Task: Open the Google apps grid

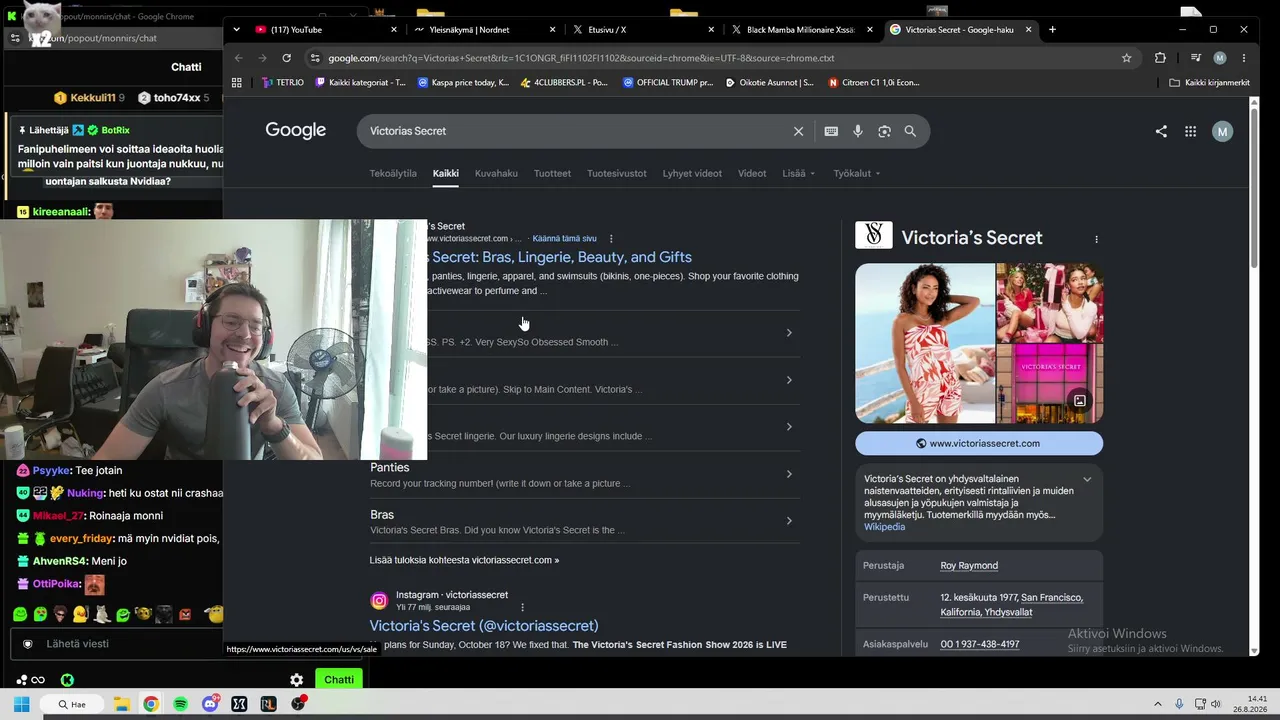Action: tap(1190, 131)
